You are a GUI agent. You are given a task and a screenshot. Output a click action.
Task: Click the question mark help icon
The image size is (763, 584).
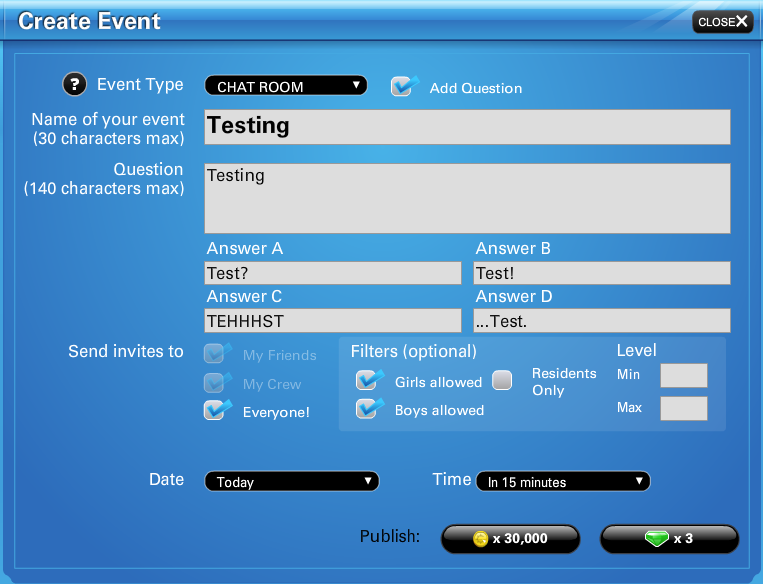75,85
